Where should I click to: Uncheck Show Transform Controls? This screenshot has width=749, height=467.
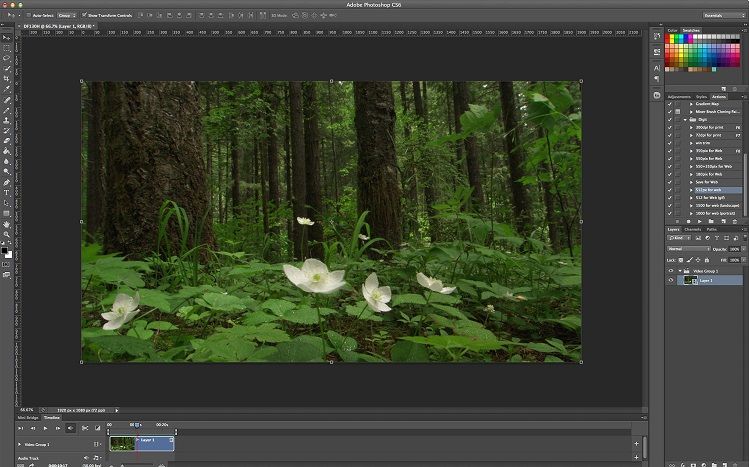click(x=85, y=16)
